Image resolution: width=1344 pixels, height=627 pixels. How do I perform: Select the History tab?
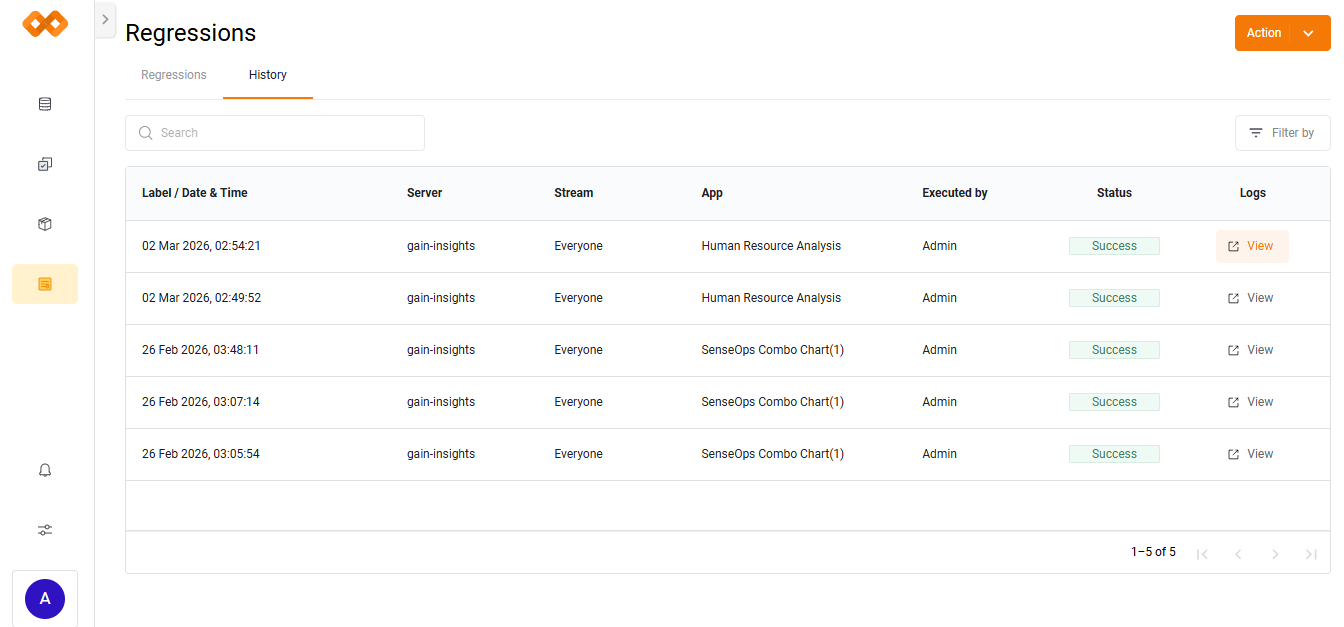[268, 75]
